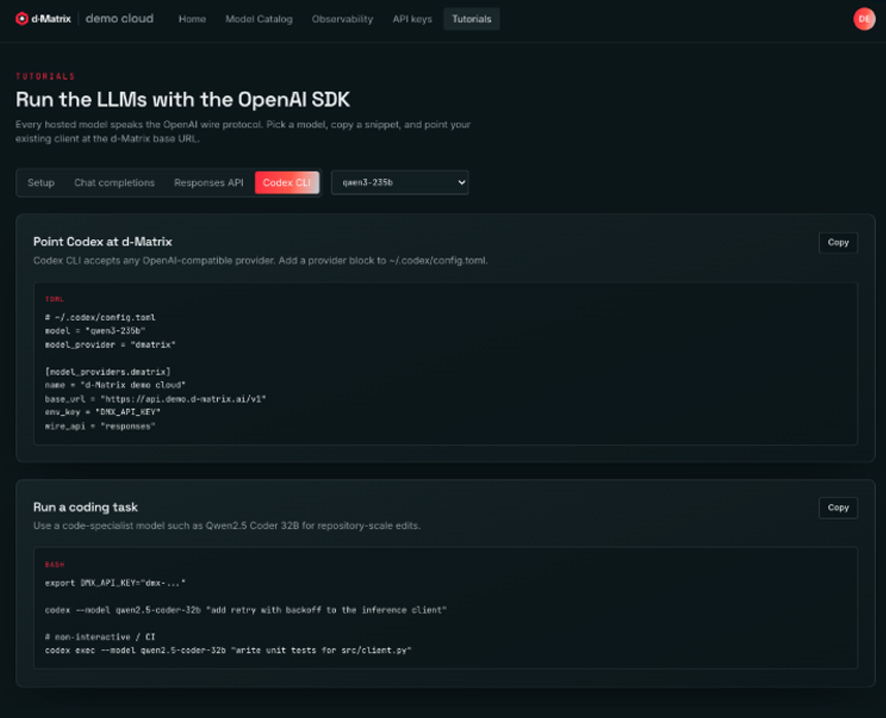Click the 'Run the LLMs with the OpenAI SDK' heading
The image size is (886, 718).
click(x=183, y=99)
